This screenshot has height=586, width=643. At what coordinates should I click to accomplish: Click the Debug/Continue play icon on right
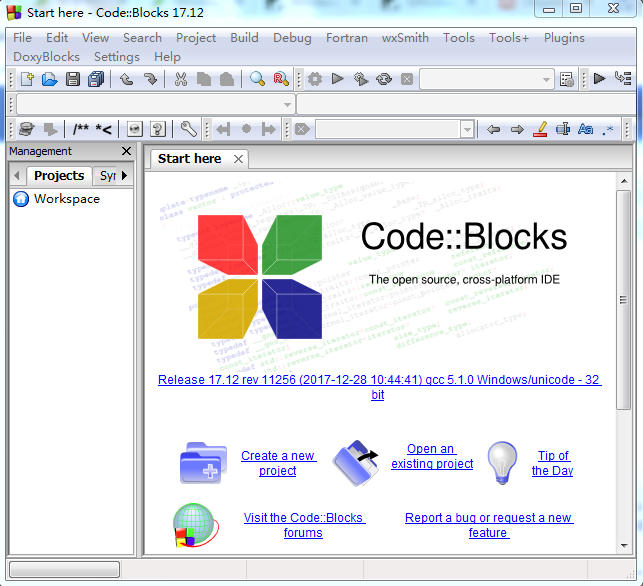click(599, 79)
